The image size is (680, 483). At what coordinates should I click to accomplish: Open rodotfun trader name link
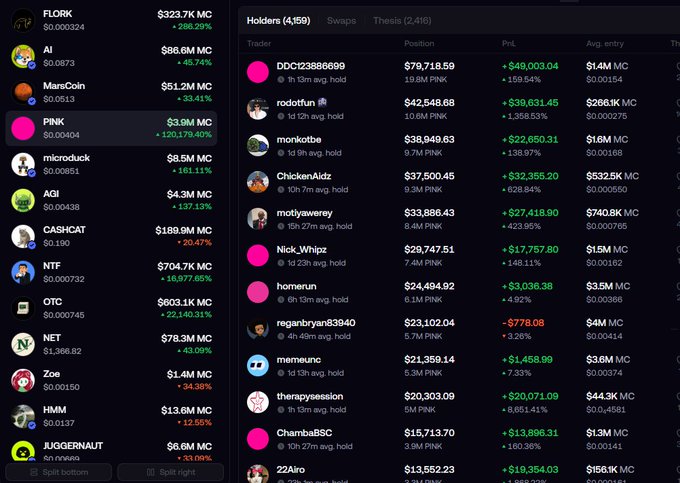(296, 103)
